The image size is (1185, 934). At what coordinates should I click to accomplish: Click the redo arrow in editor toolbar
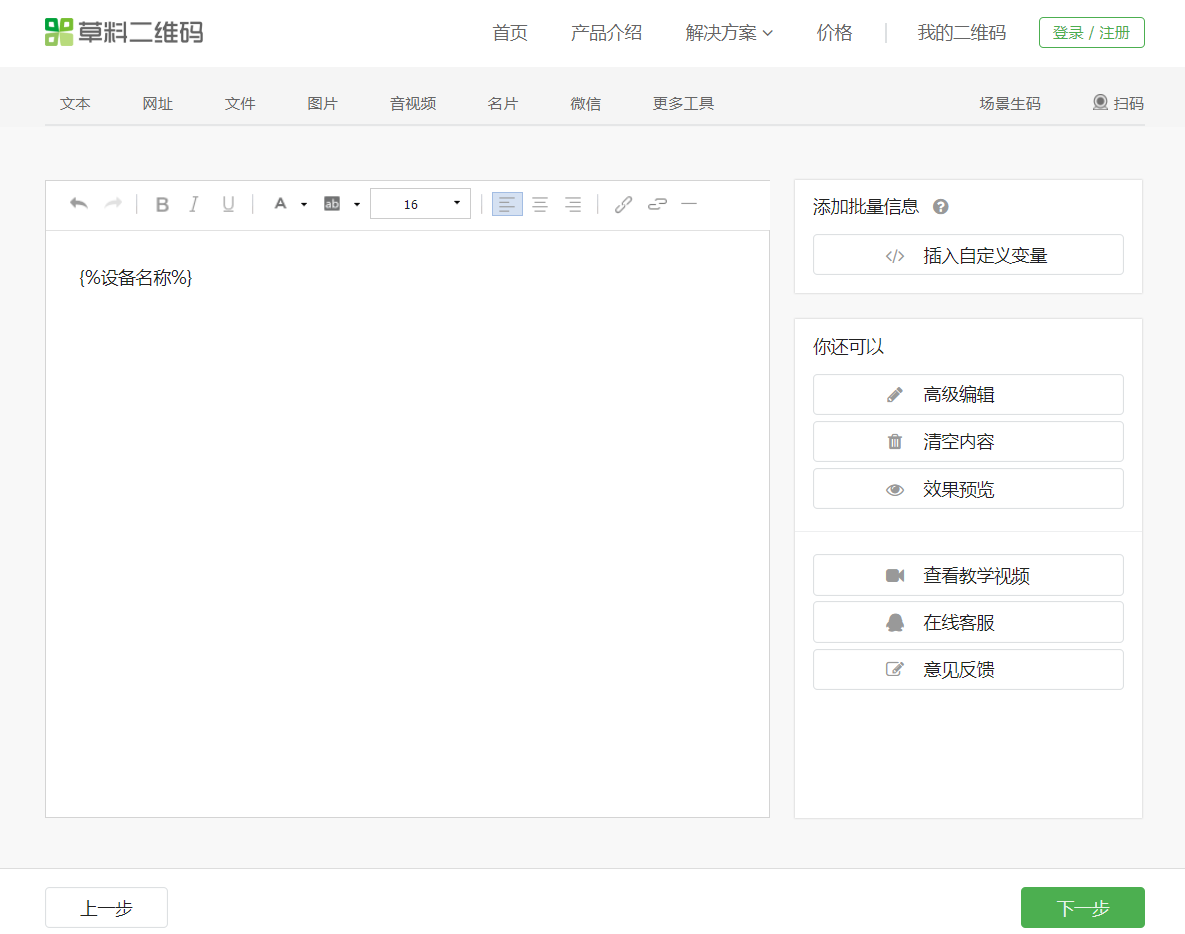[x=113, y=204]
